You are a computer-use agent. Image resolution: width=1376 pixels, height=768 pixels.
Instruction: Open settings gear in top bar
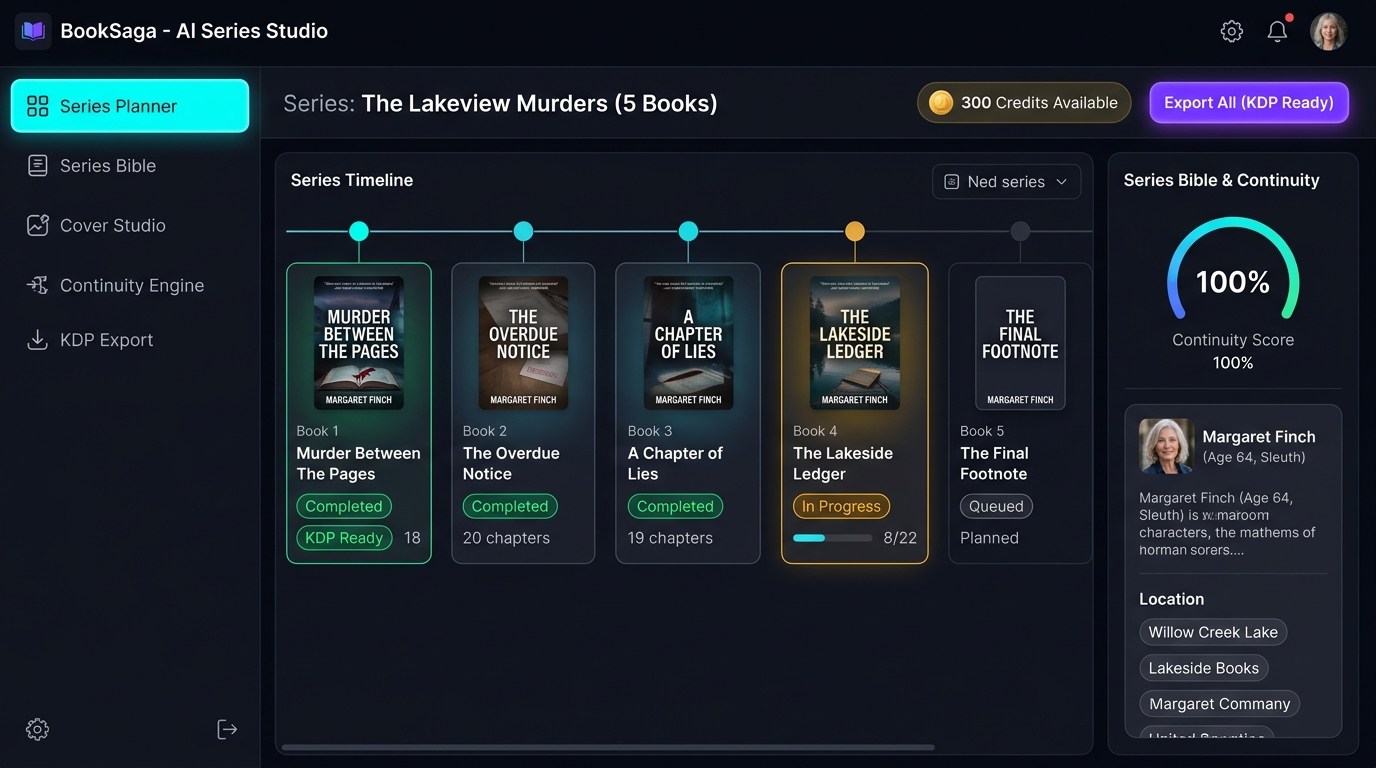coord(1232,31)
